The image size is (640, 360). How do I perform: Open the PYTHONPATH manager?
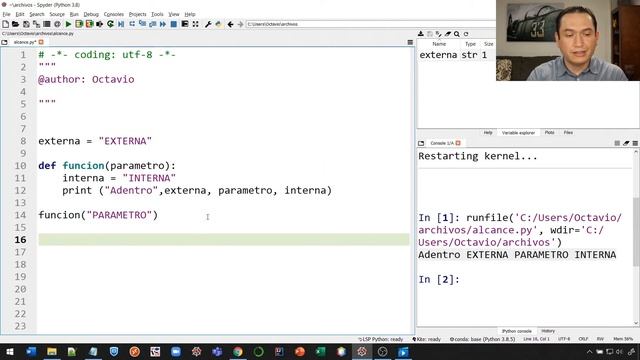219,24
